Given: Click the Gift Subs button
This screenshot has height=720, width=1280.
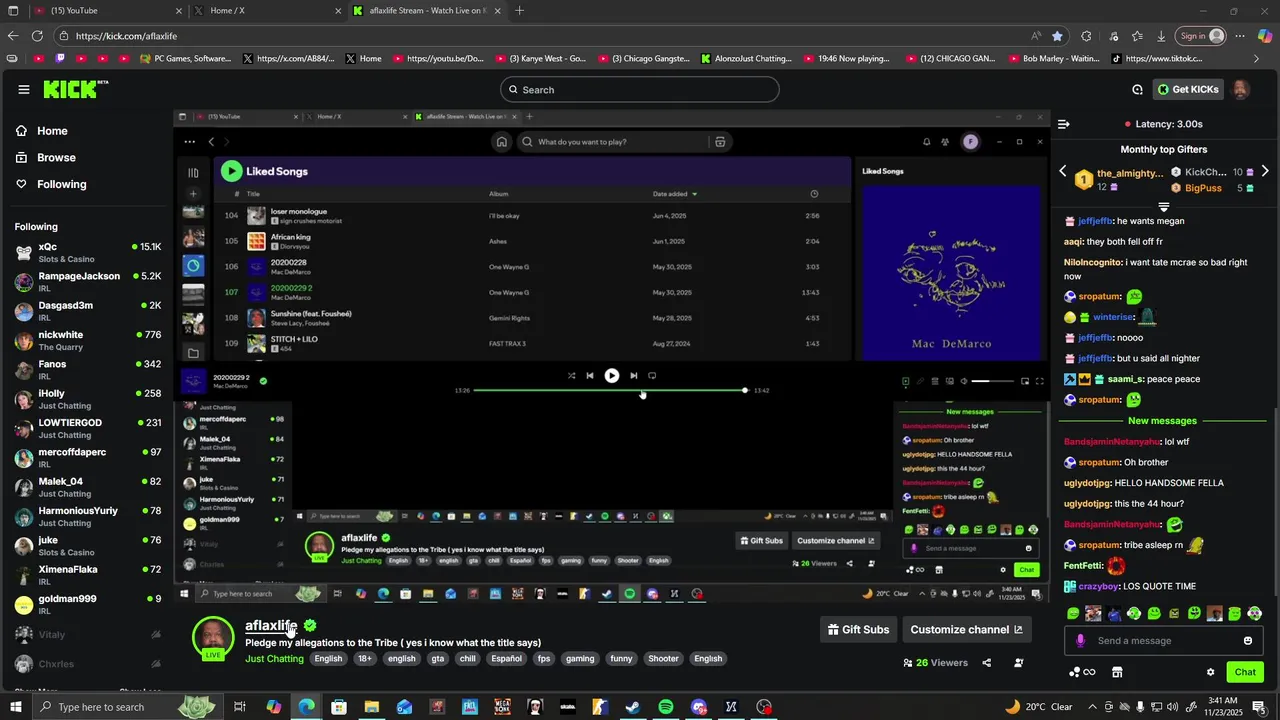Looking at the screenshot, I should click(858, 630).
